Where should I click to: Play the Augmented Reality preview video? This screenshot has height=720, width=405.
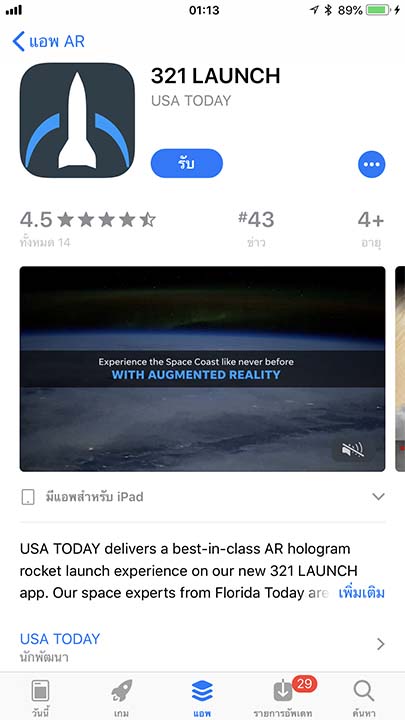coord(202,369)
